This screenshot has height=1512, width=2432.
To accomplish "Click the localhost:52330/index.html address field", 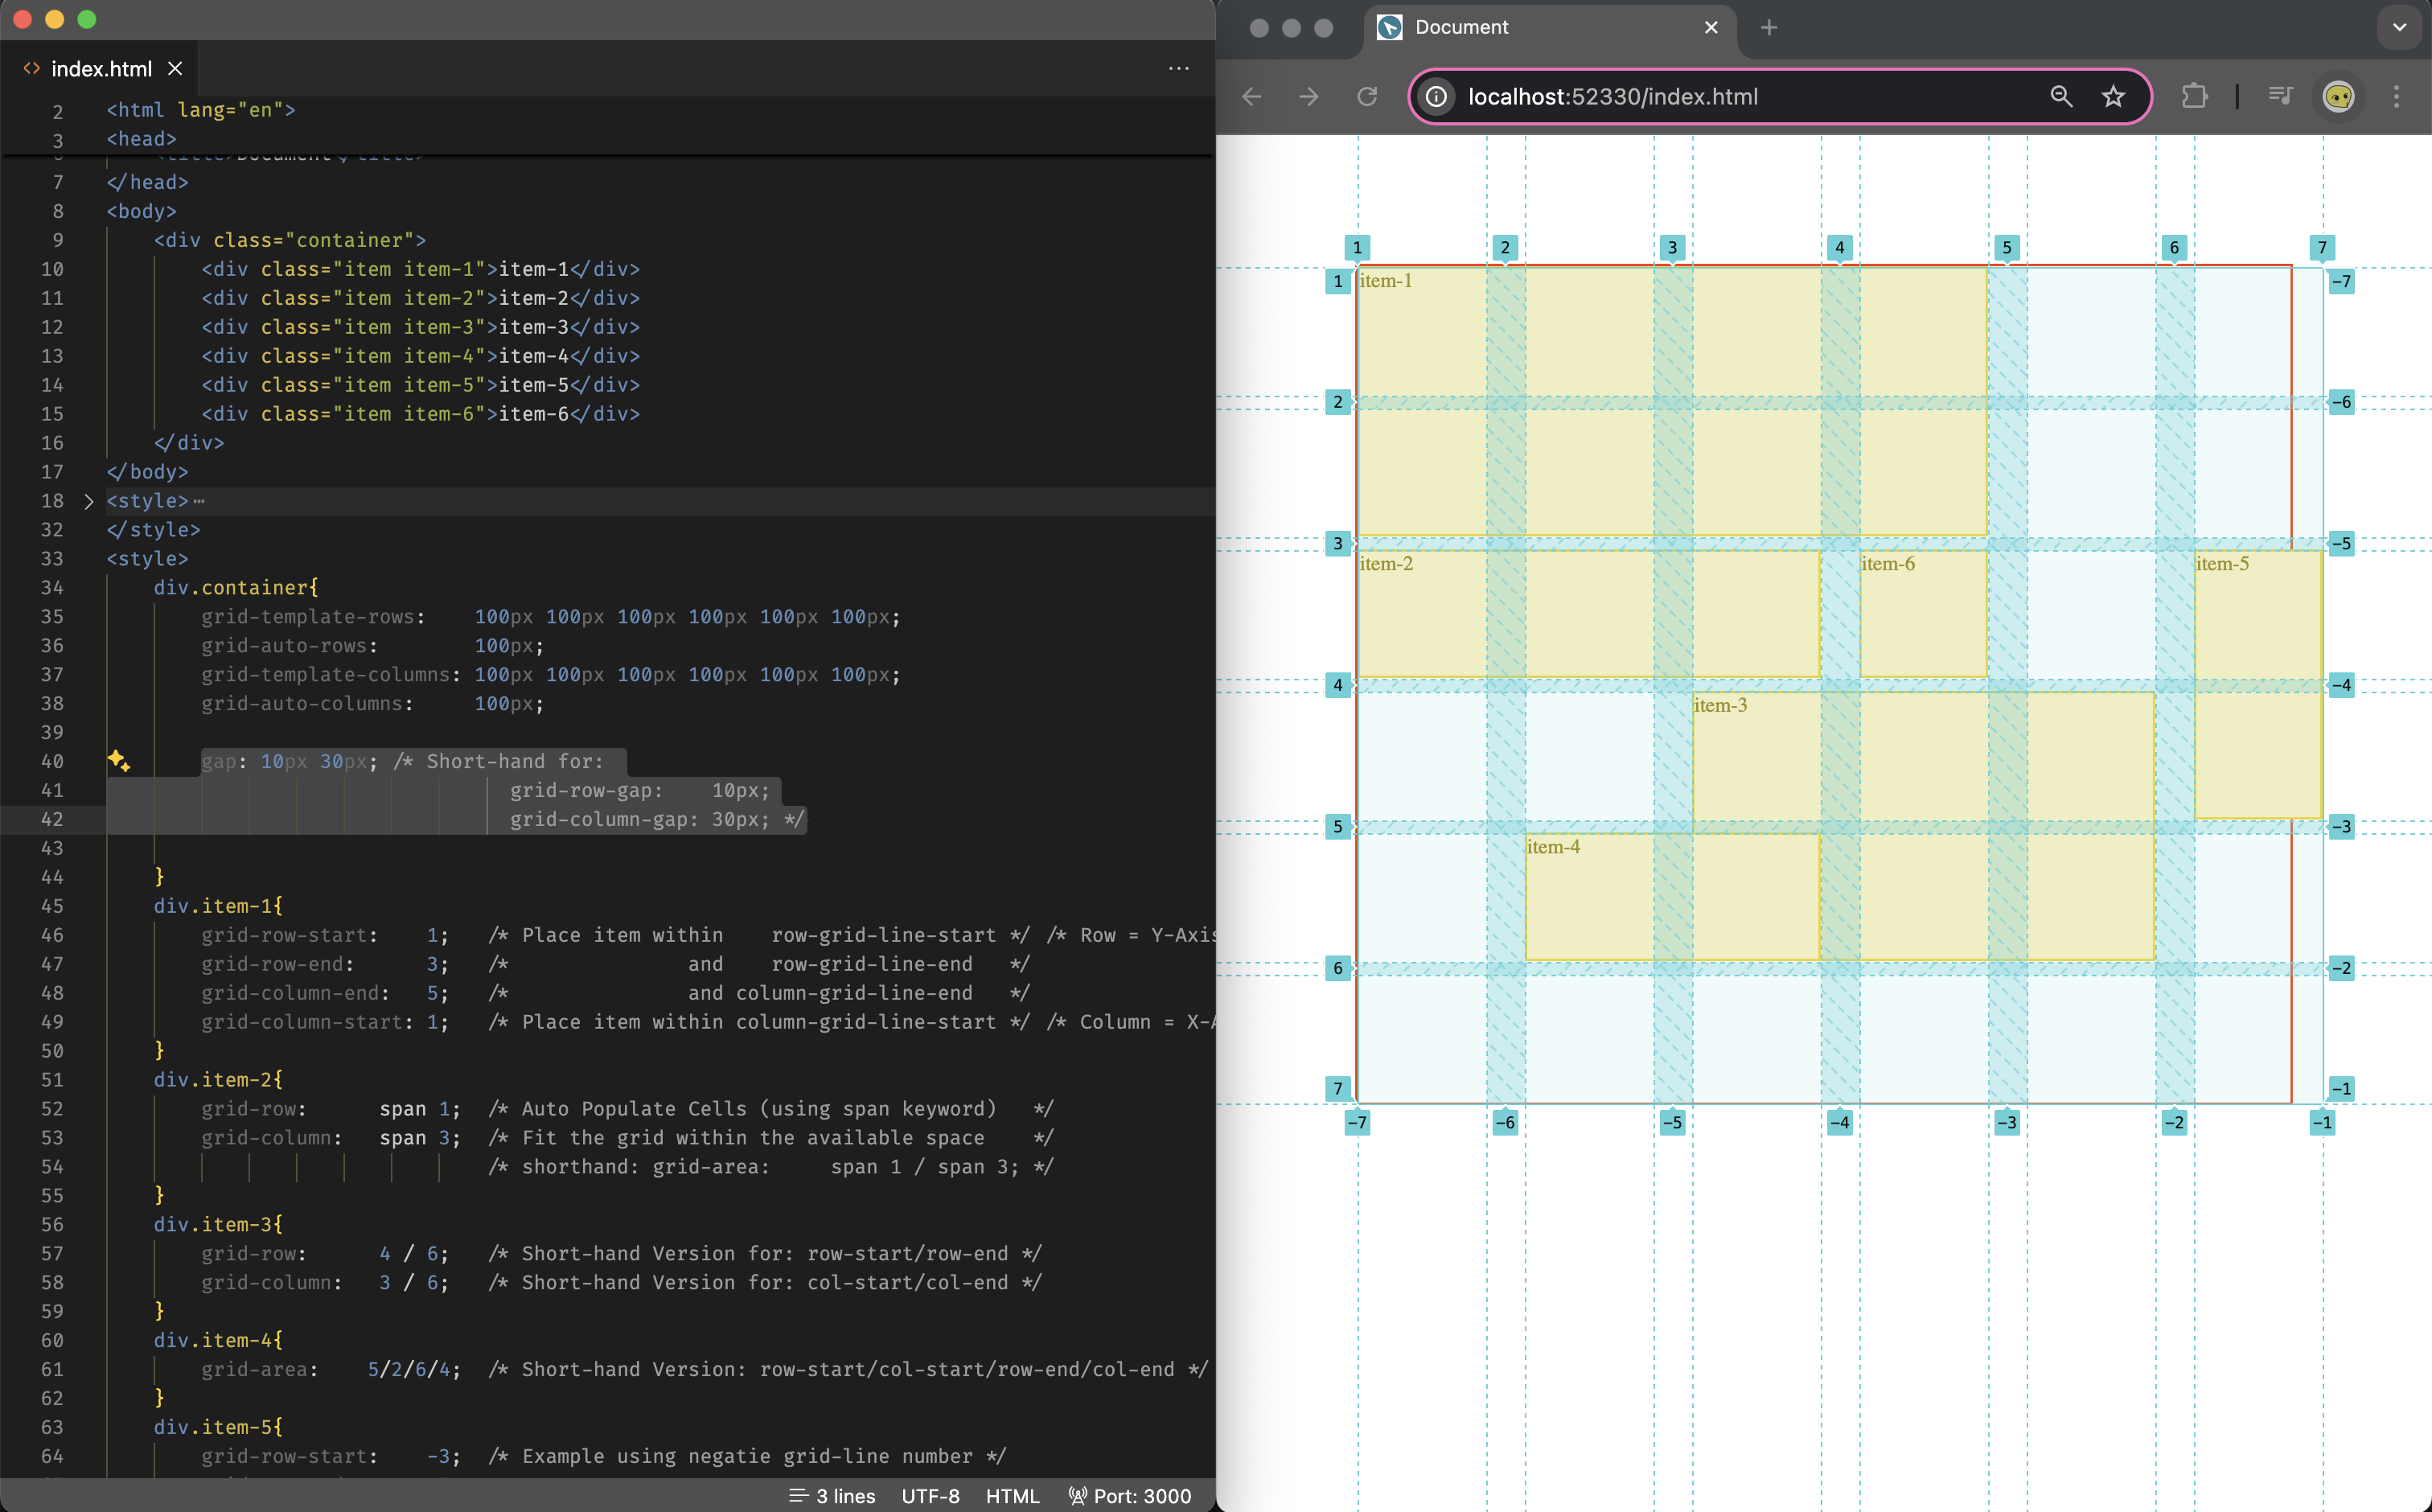I will tap(1780, 97).
